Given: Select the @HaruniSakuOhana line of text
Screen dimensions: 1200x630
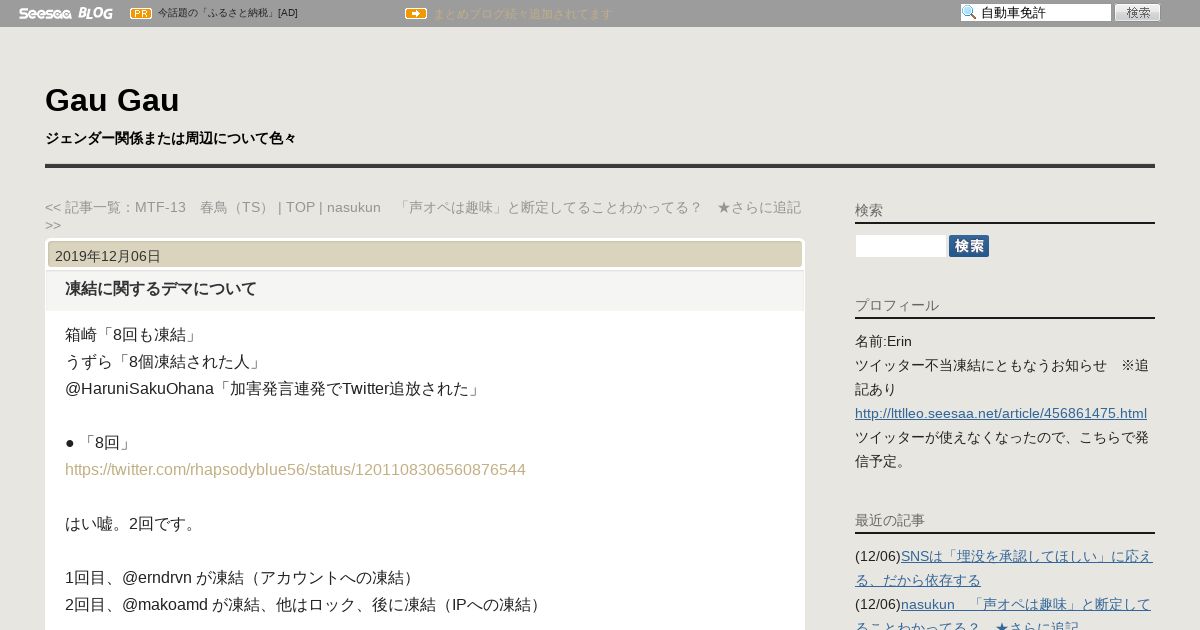Looking at the screenshot, I should (274, 389).
